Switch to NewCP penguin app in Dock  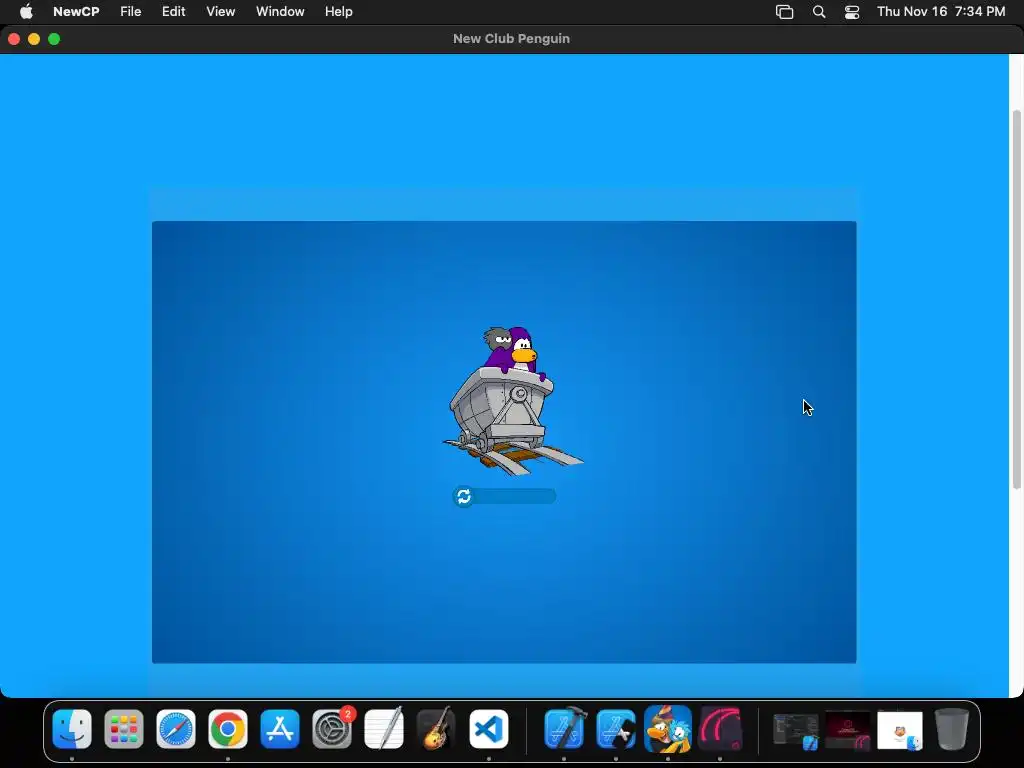[668, 729]
